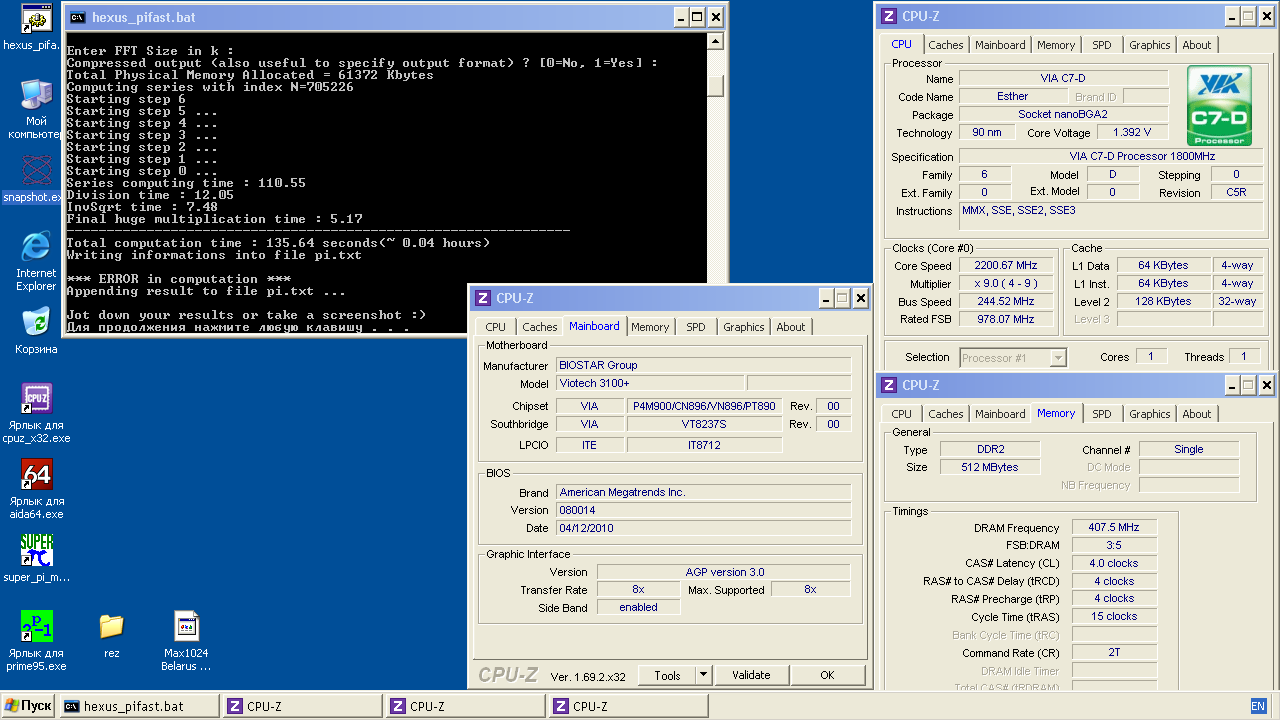This screenshot has width=1280, height=720.
Task: Open the rez folder on desktop
Action: (x=112, y=626)
